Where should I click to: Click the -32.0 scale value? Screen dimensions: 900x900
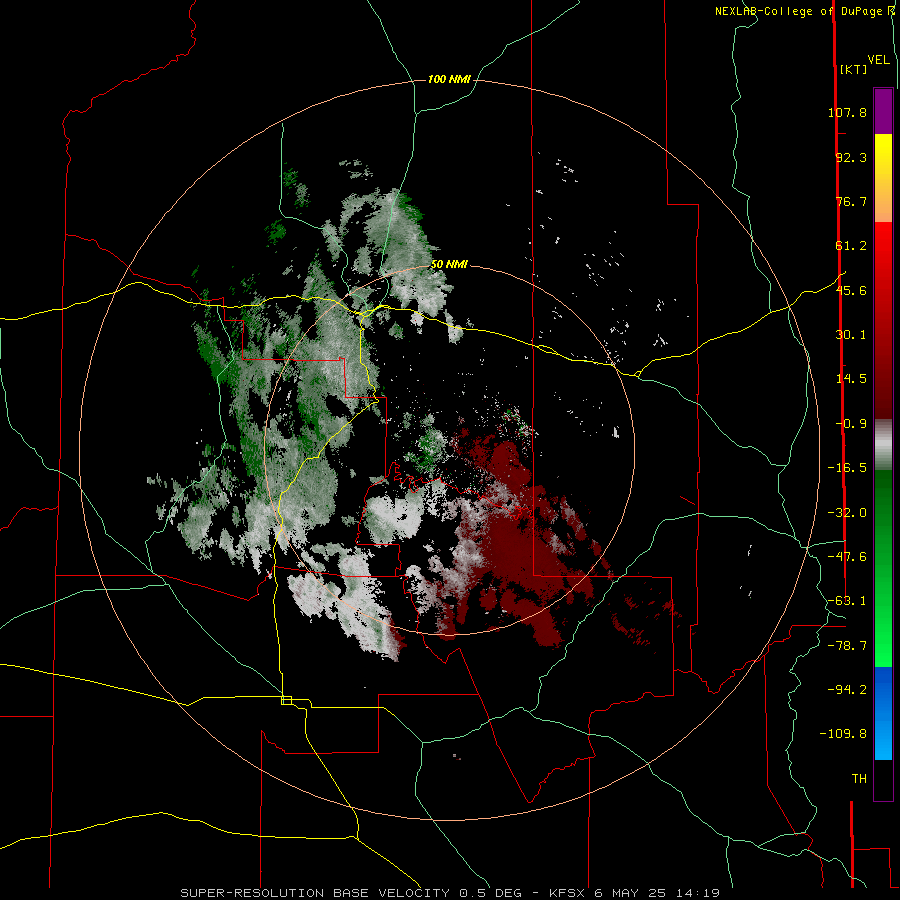[x=847, y=513]
